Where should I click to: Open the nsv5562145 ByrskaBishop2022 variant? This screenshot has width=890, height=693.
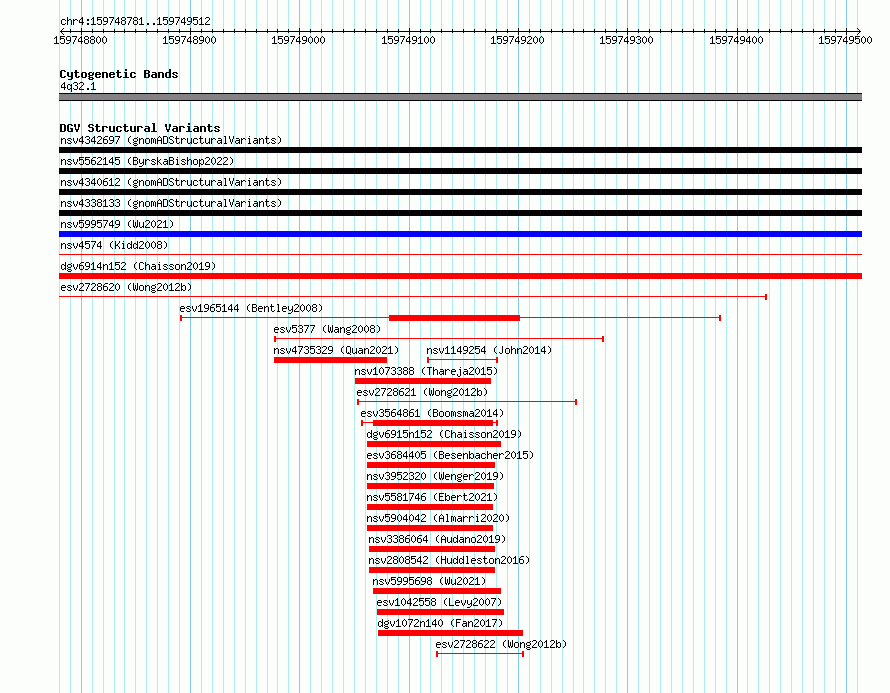click(147, 161)
